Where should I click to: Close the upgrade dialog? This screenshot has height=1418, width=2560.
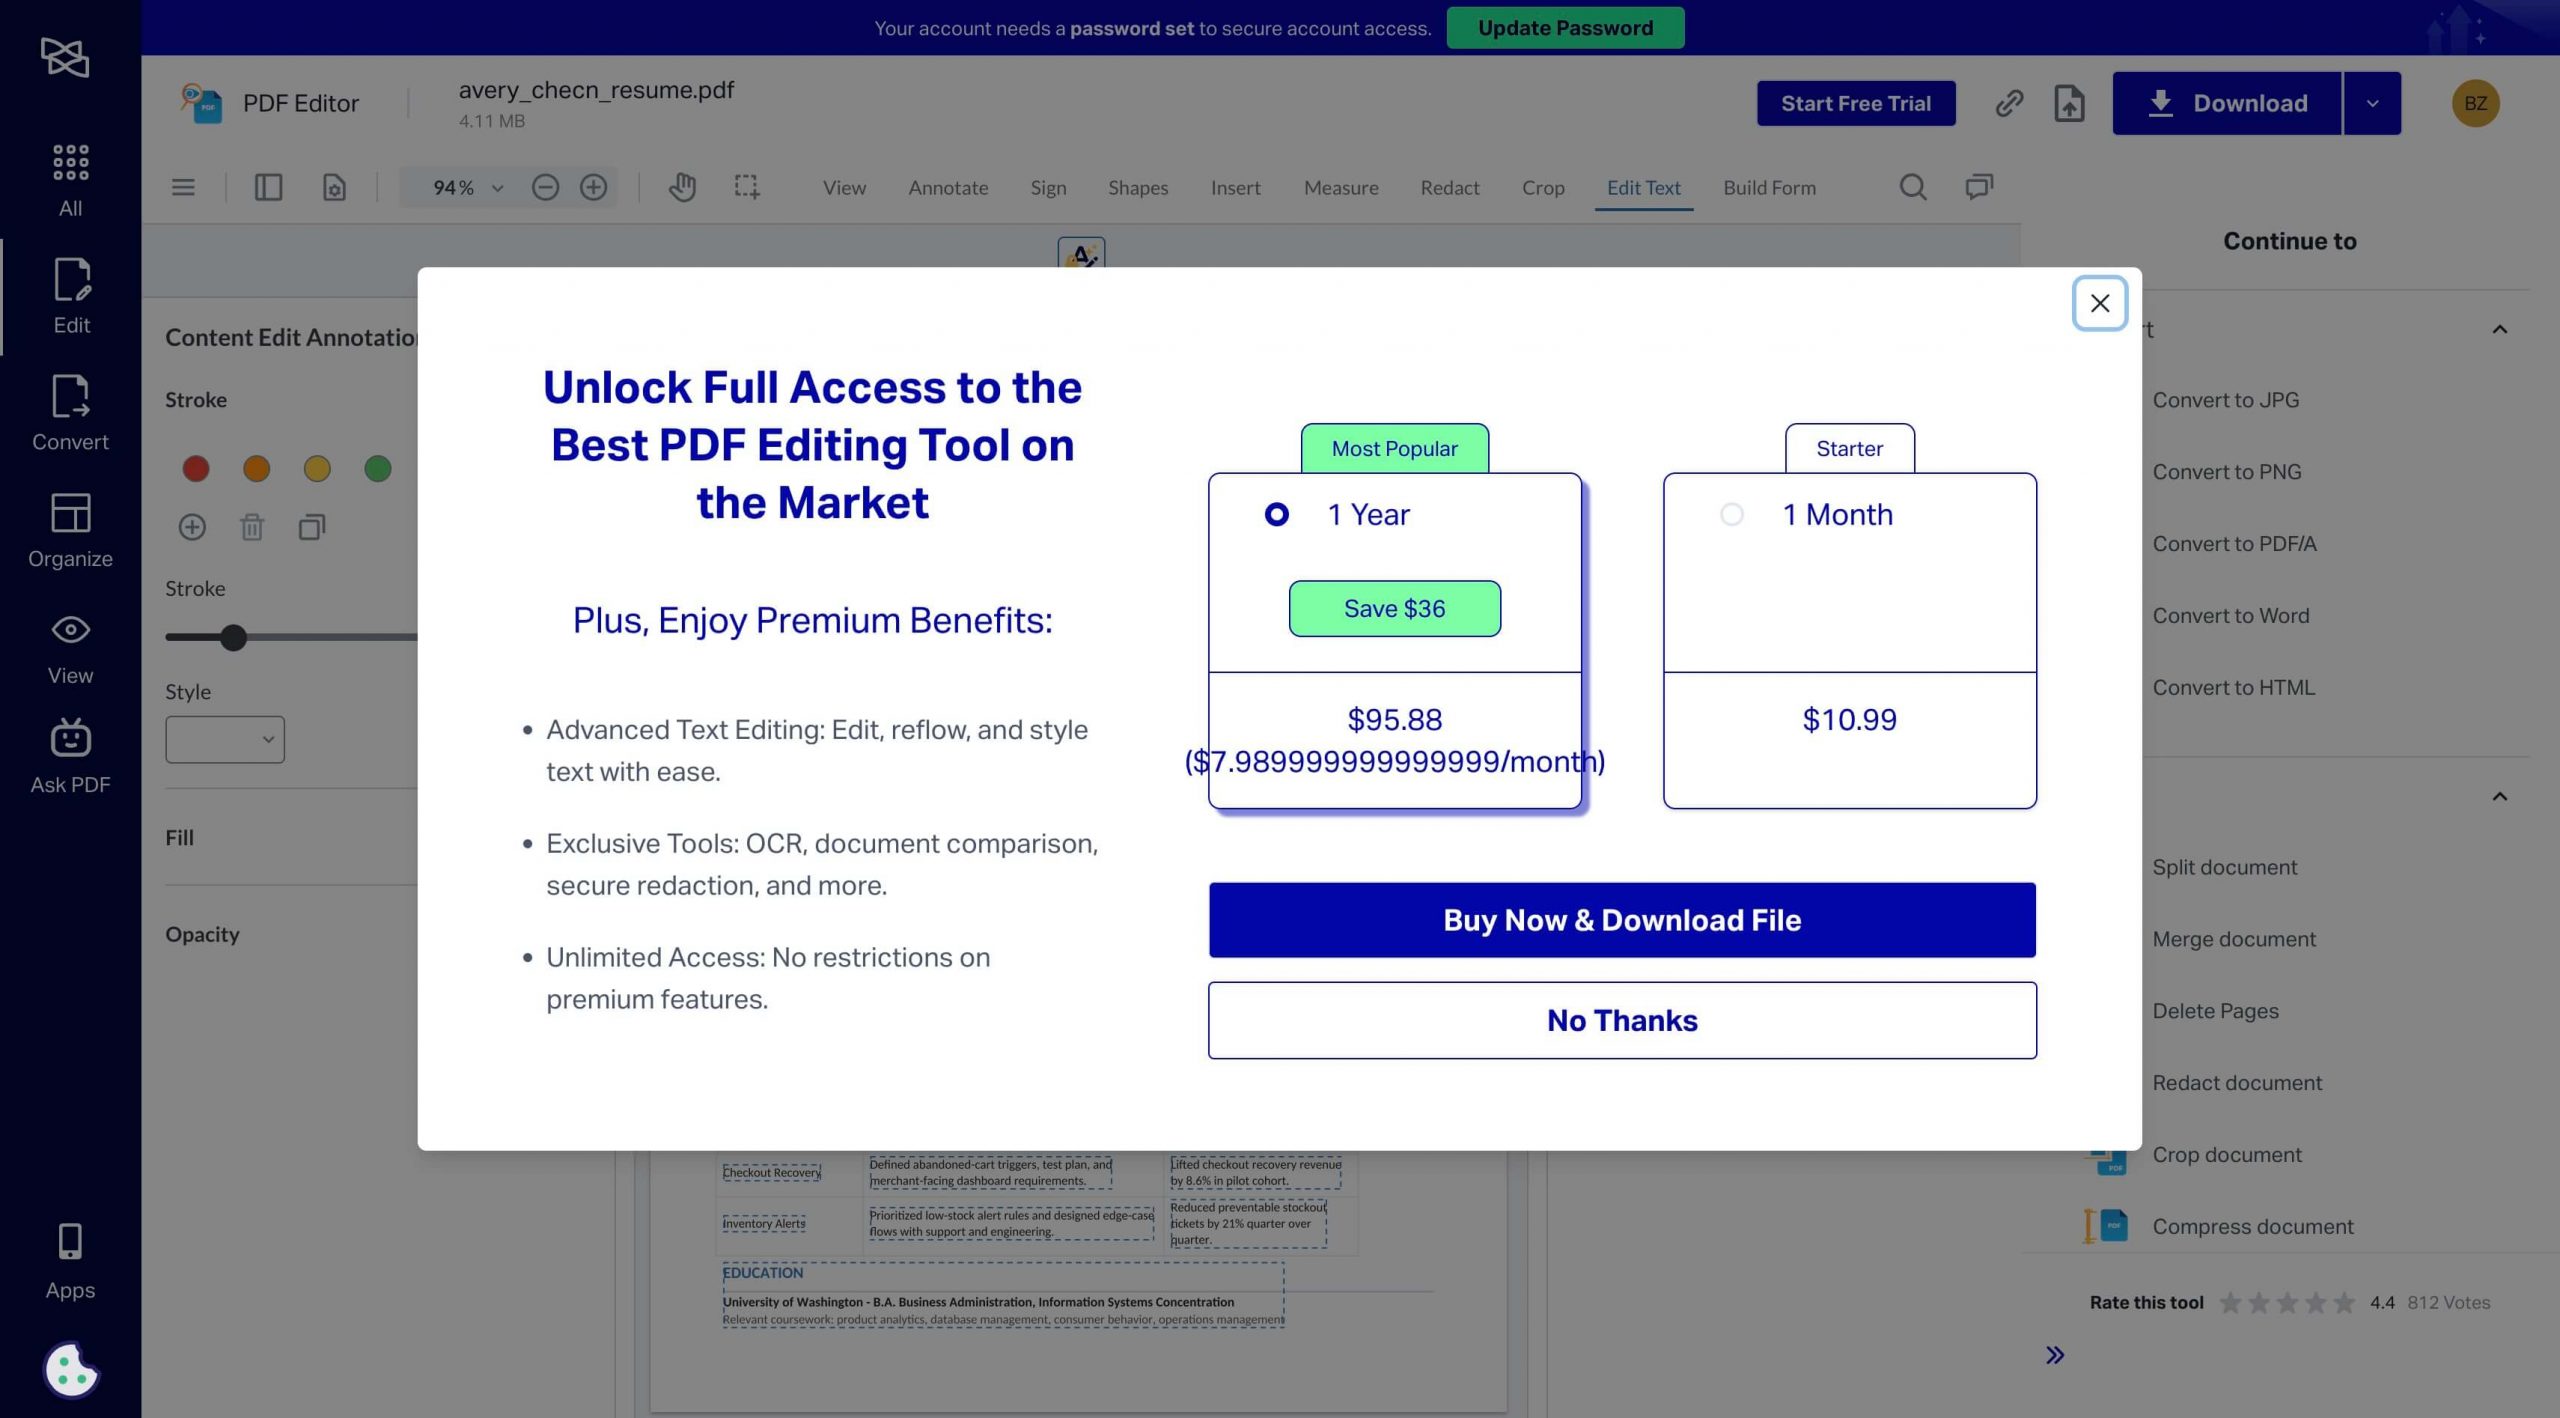2099,303
